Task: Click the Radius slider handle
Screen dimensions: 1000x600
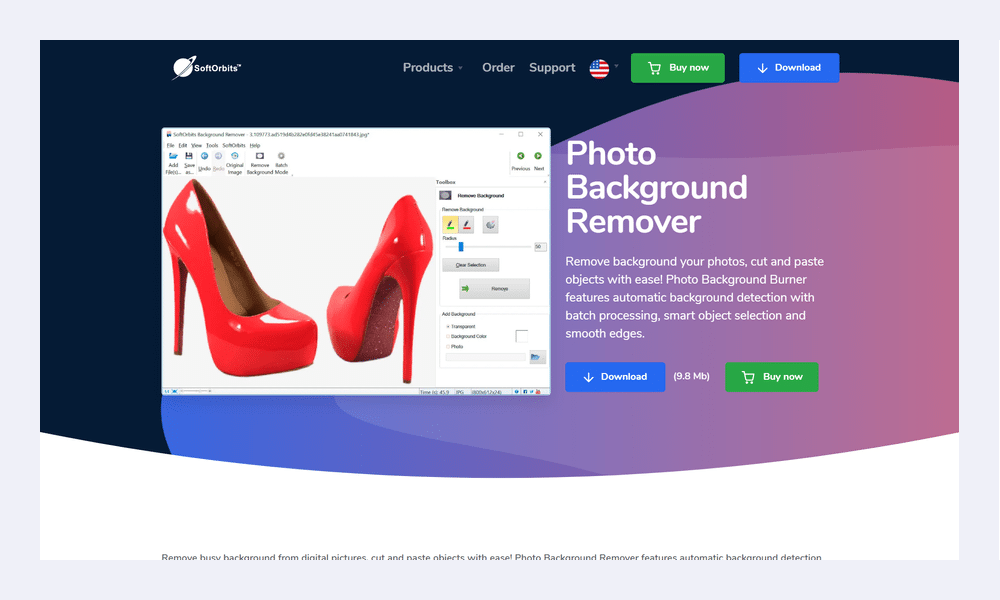Action: pyautogui.click(x=460, y=247)
